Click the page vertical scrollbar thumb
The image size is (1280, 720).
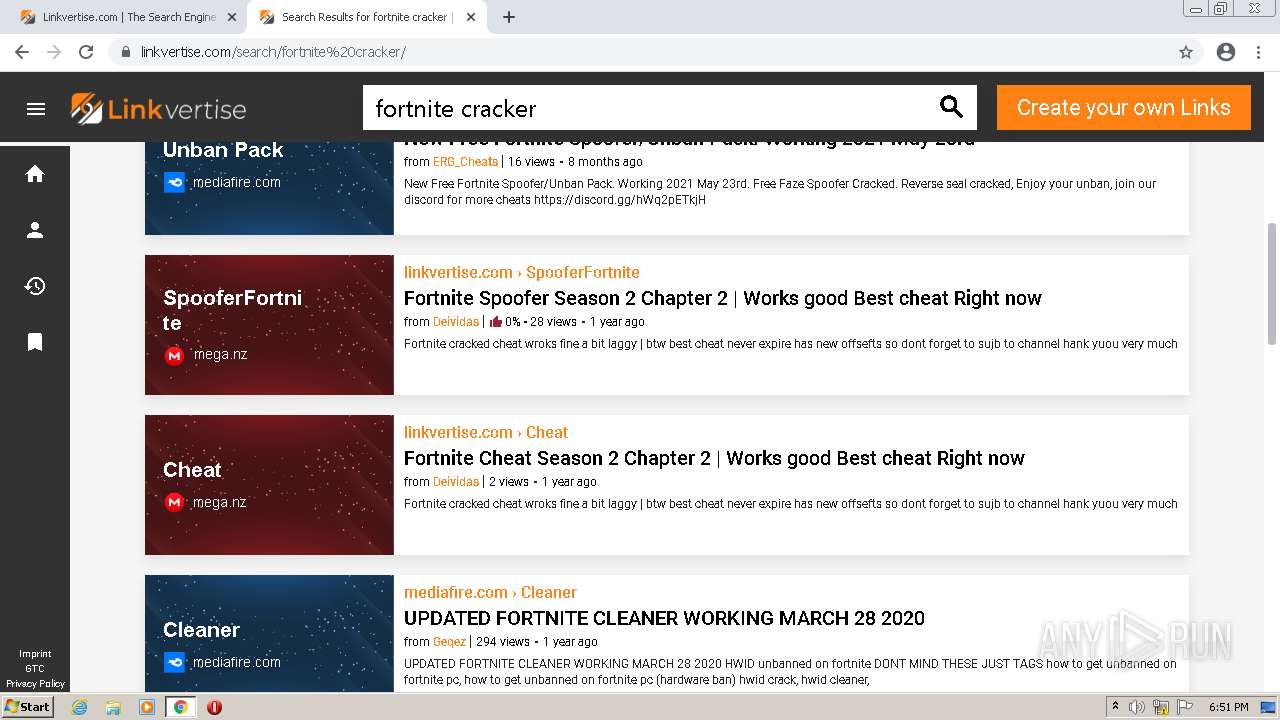[x=1272, y=284]
